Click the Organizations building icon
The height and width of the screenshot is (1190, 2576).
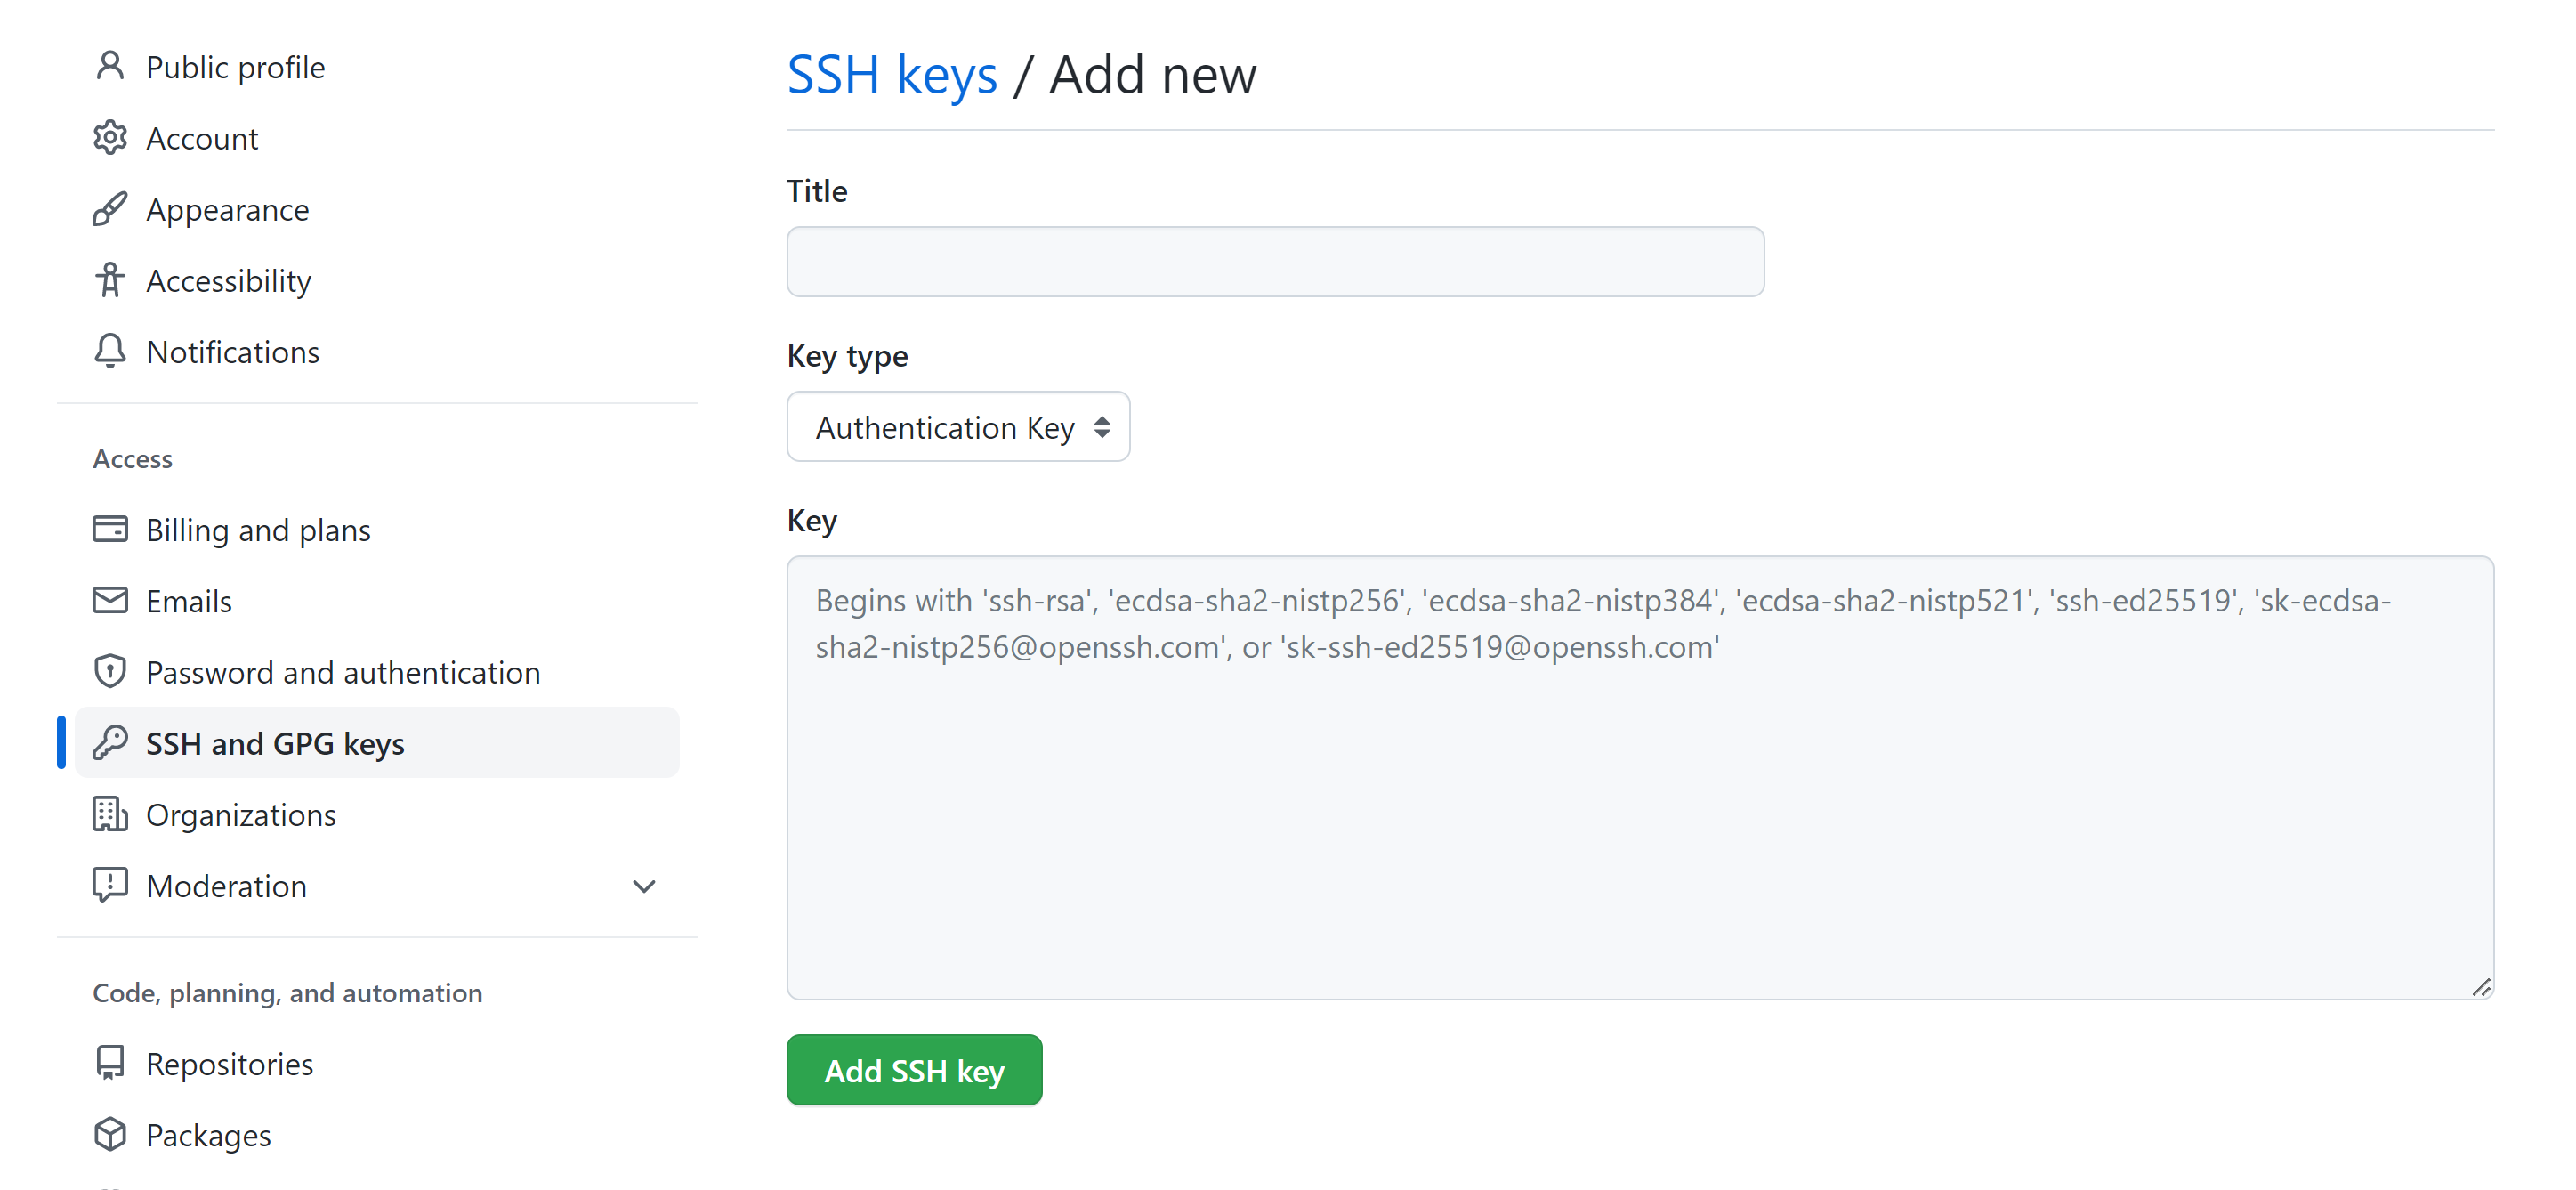[x=110, y=815]
